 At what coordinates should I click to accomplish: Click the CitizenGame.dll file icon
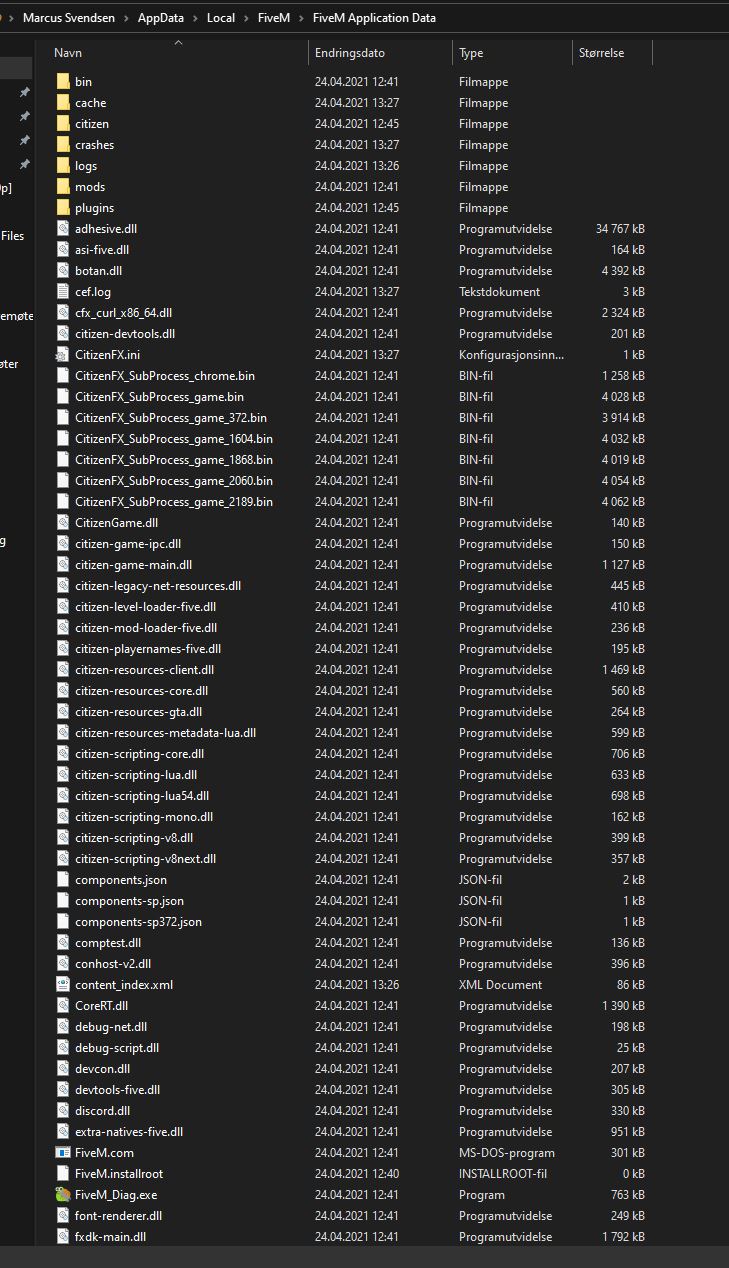[63, 523]
